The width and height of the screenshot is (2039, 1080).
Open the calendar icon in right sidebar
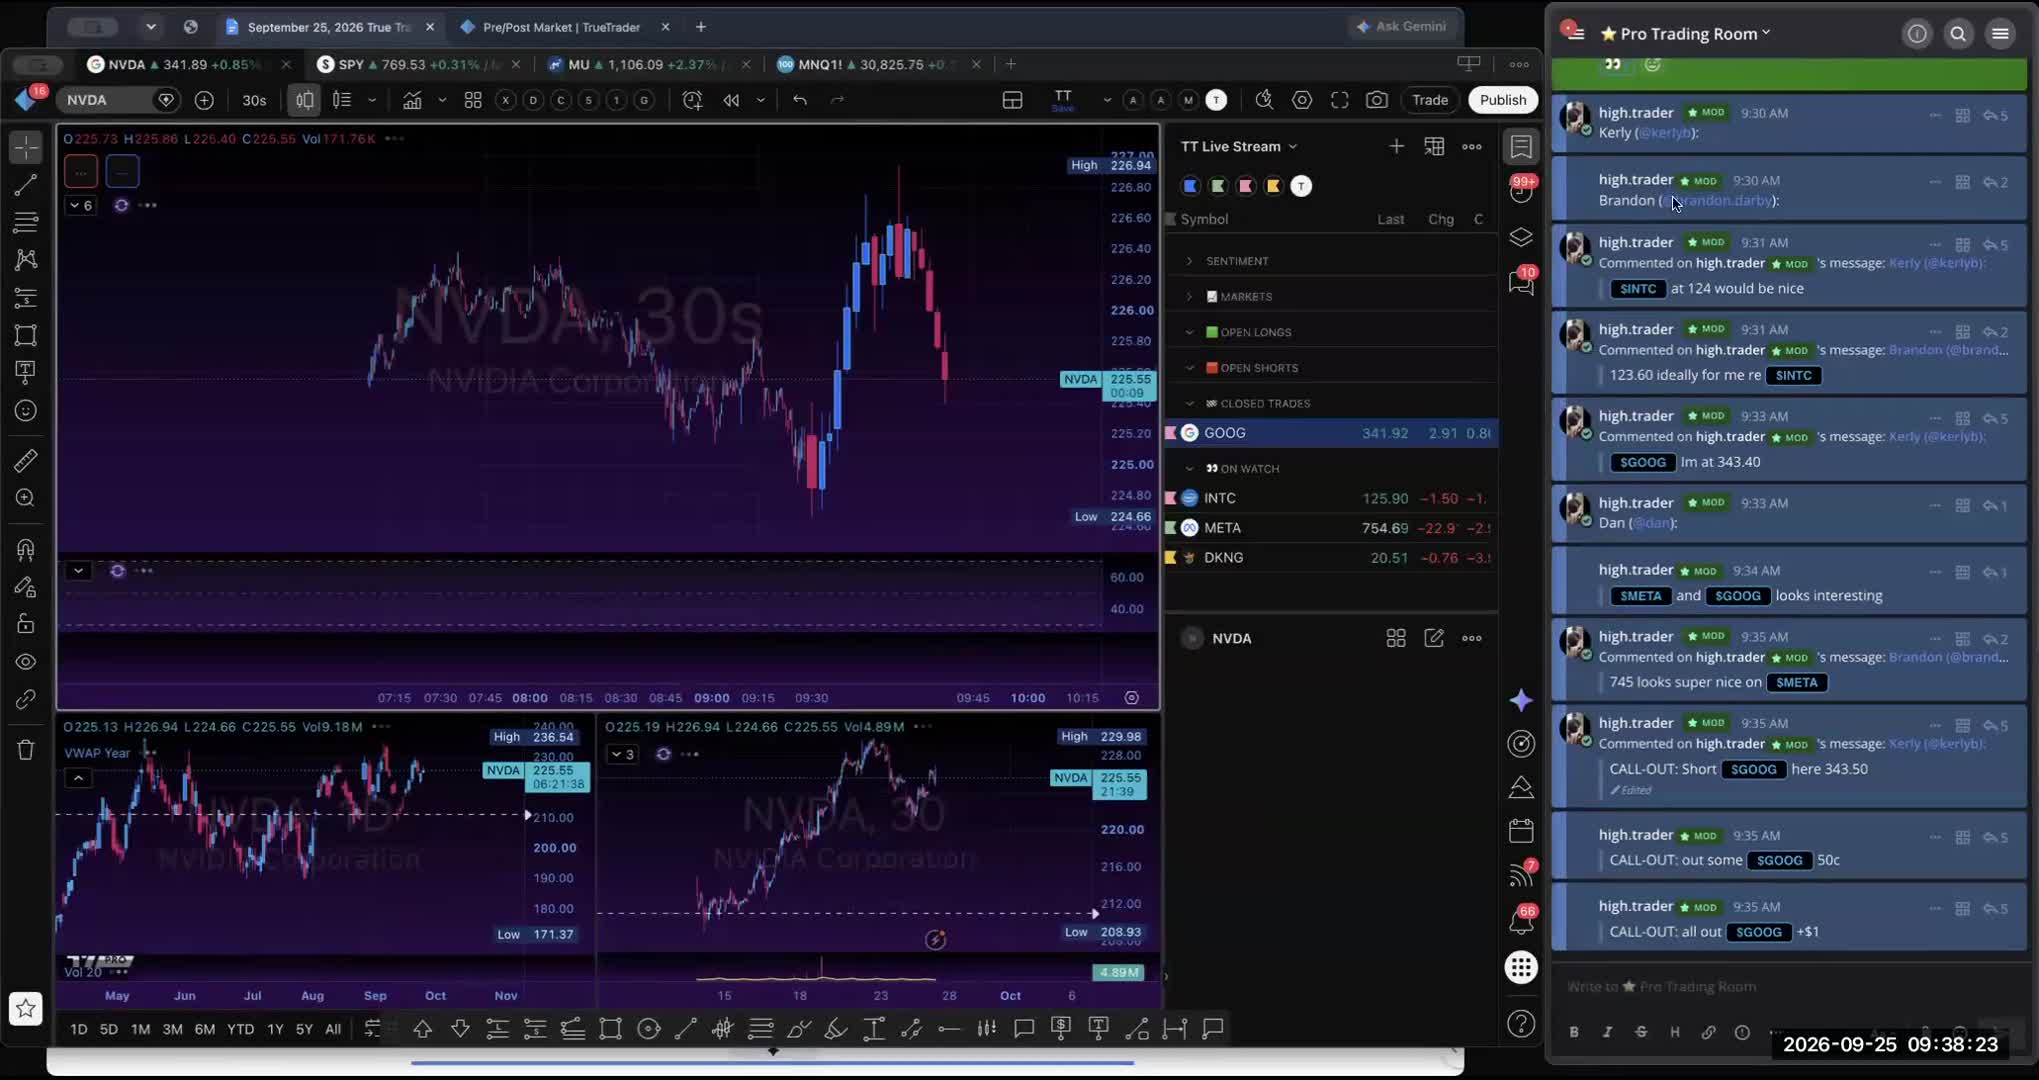coord(1521,831)
